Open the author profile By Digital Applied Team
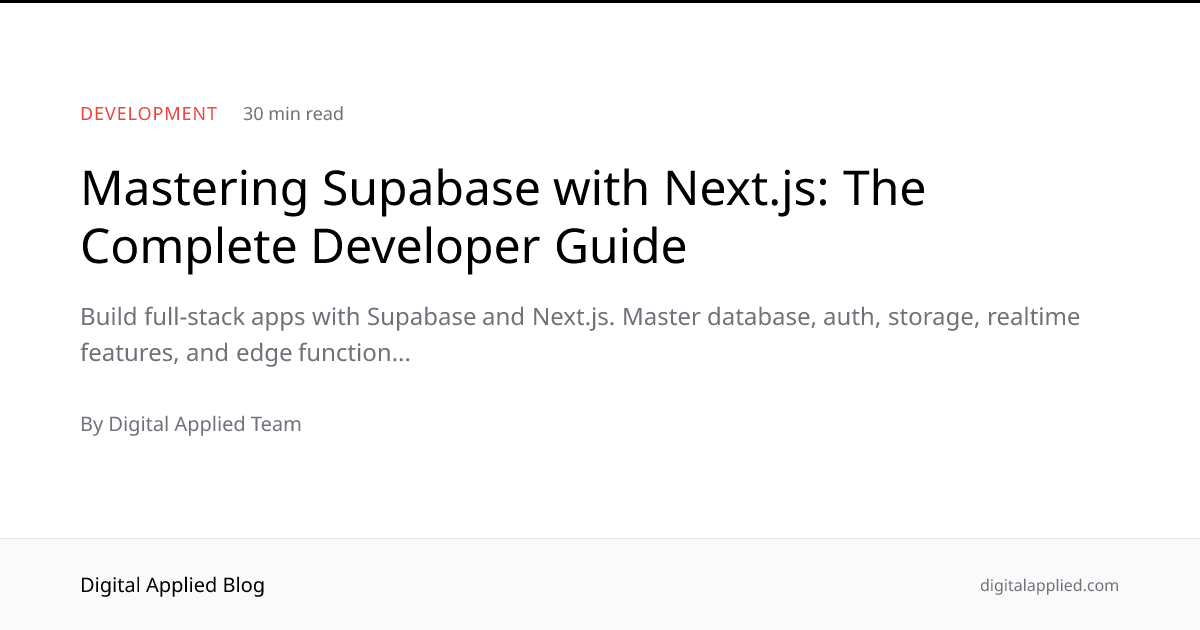The image size is (1200, 630). 190,424
